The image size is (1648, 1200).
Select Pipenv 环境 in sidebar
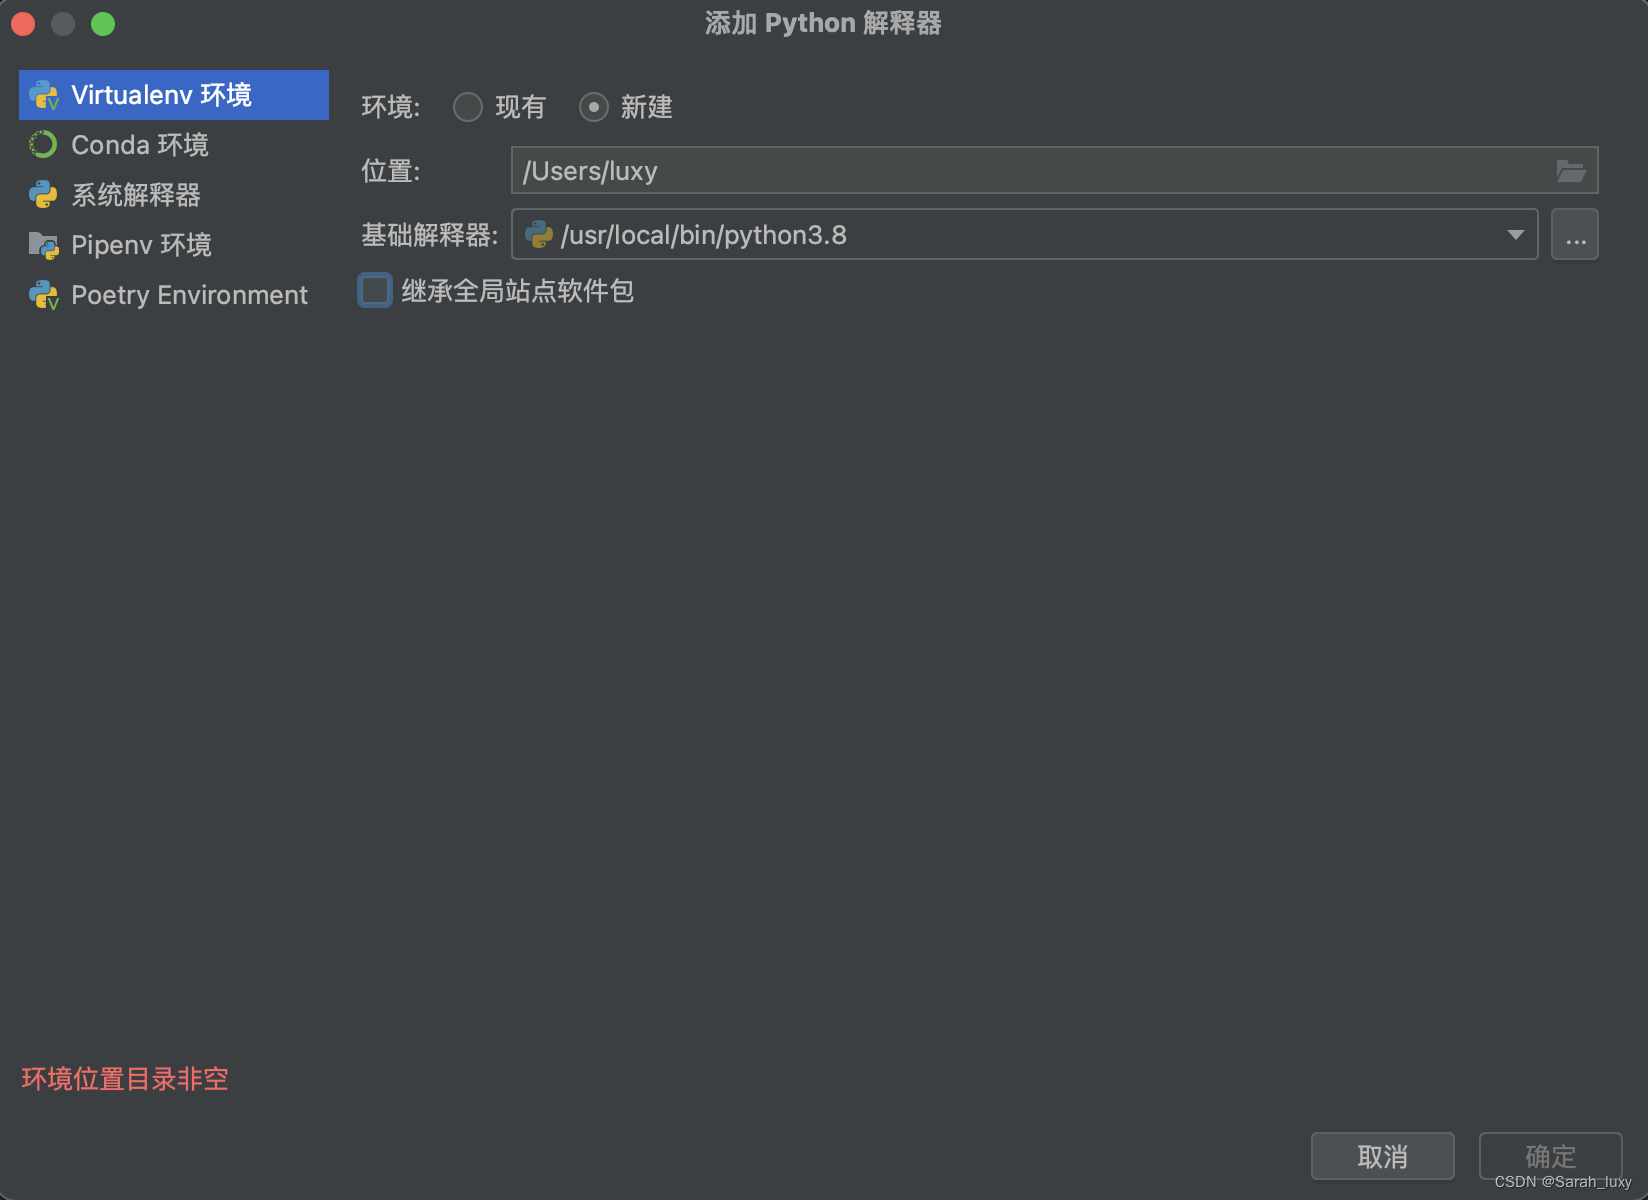tap(174, 245)
